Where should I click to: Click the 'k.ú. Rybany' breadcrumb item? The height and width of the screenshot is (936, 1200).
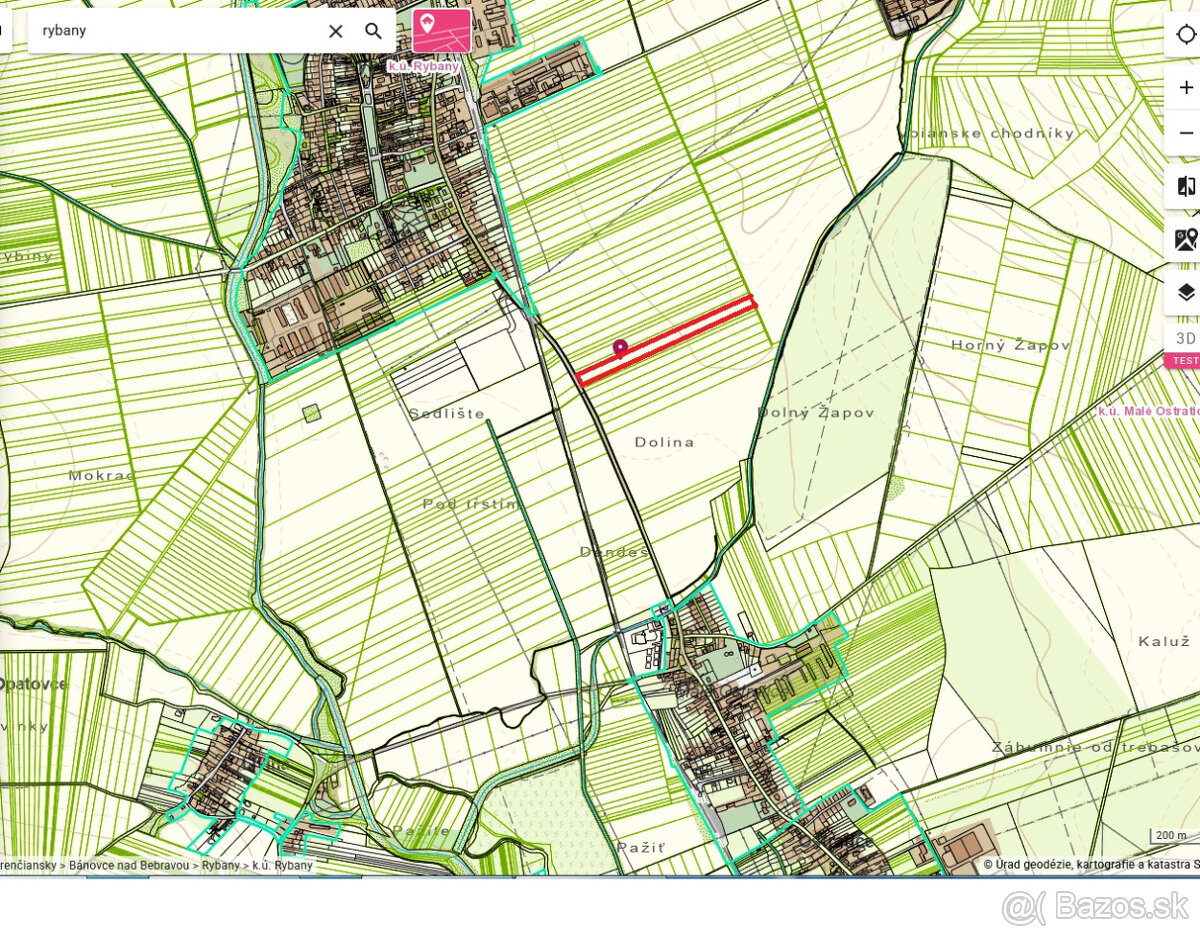282,866
